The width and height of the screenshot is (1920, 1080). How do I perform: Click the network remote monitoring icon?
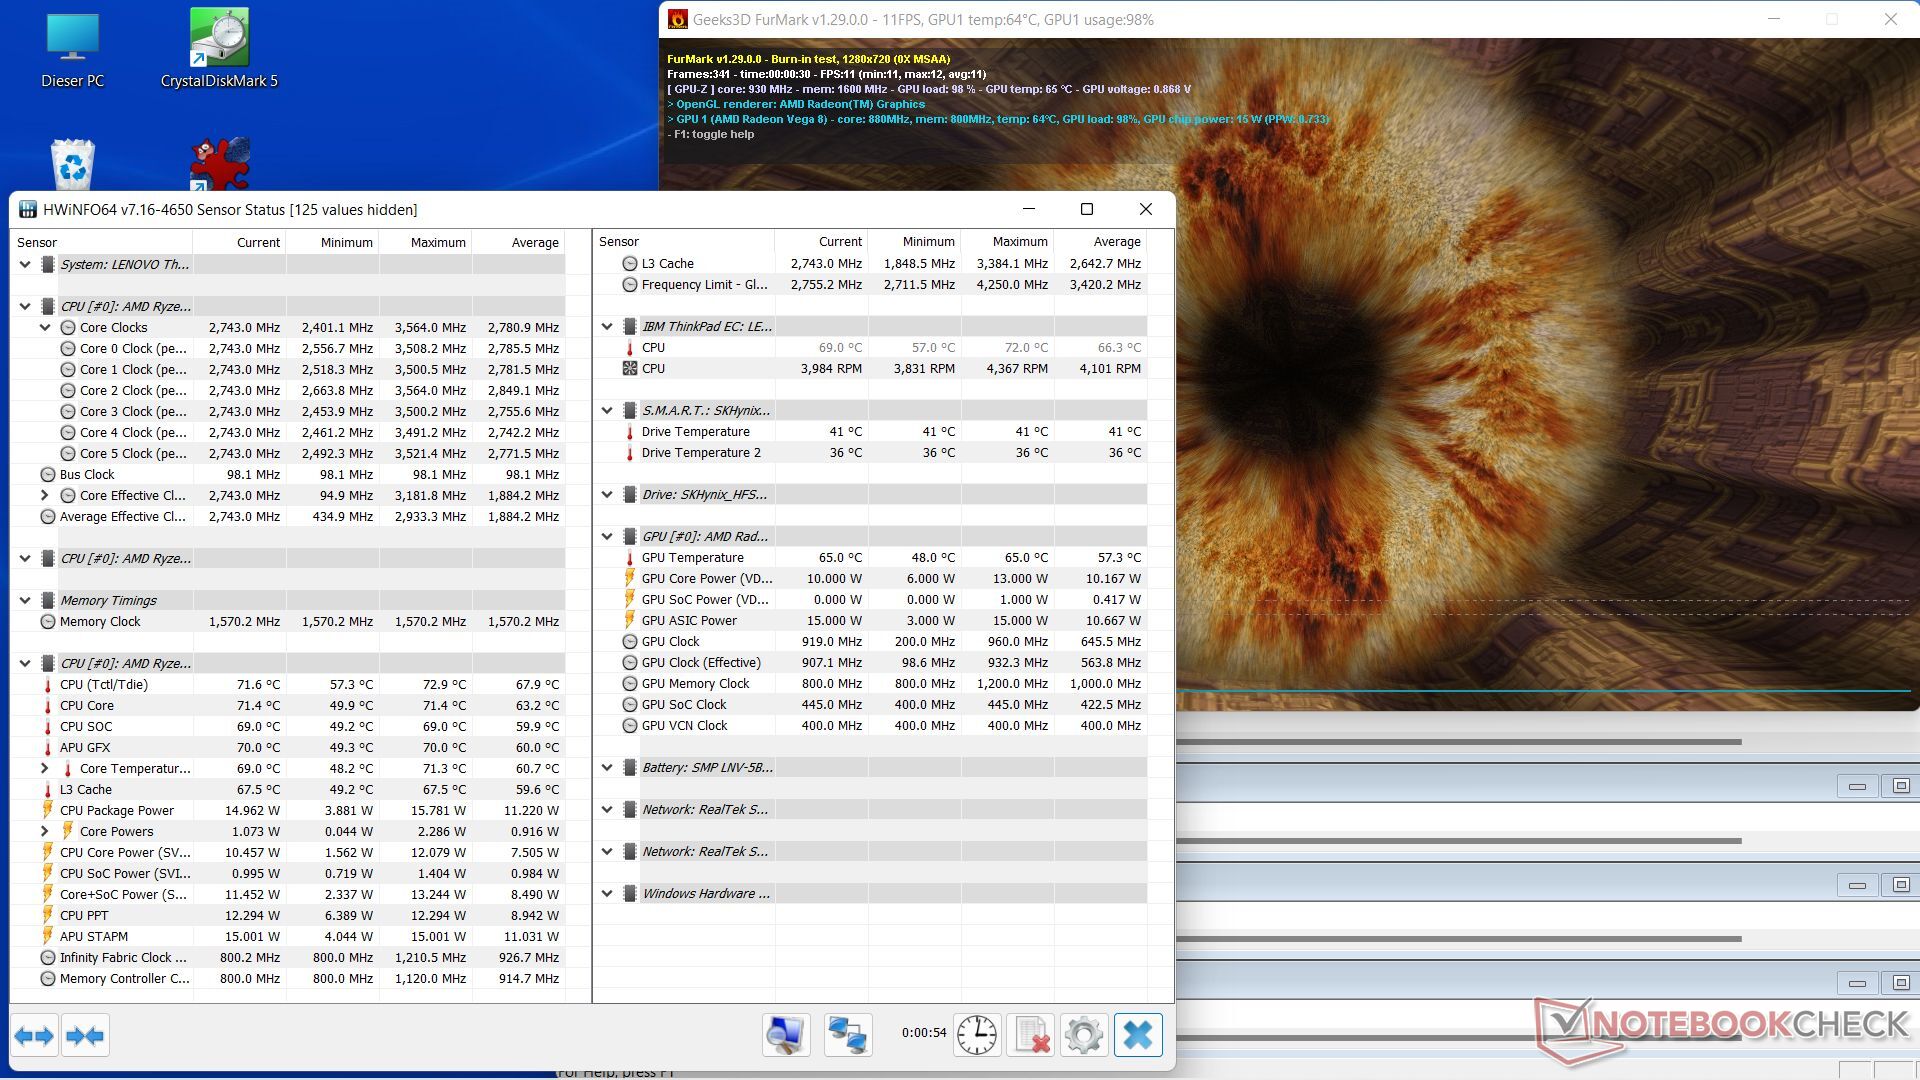848,1035
